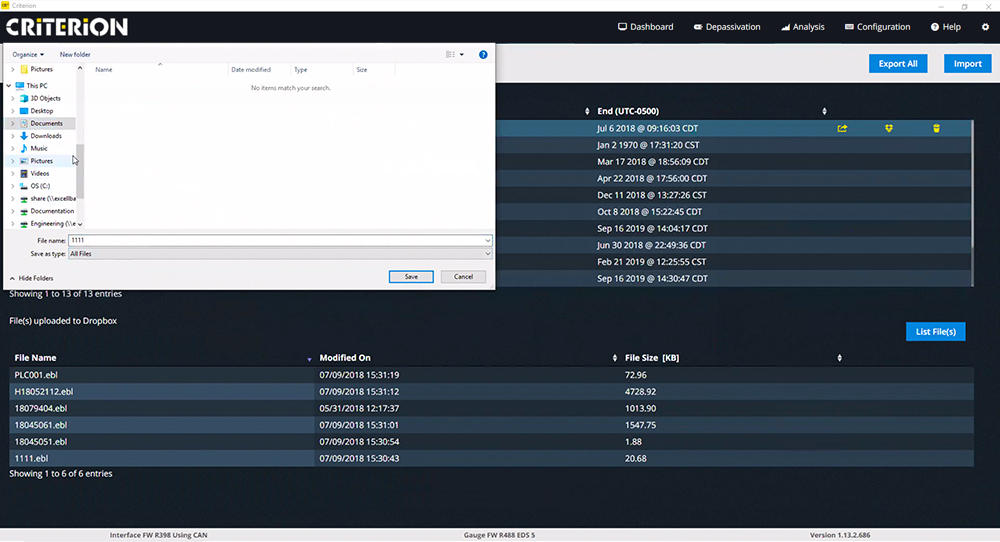Sort Dropbox files by Modified On column
The width and height of the screenshot is (1000, 542).
[x=614, y=358]
